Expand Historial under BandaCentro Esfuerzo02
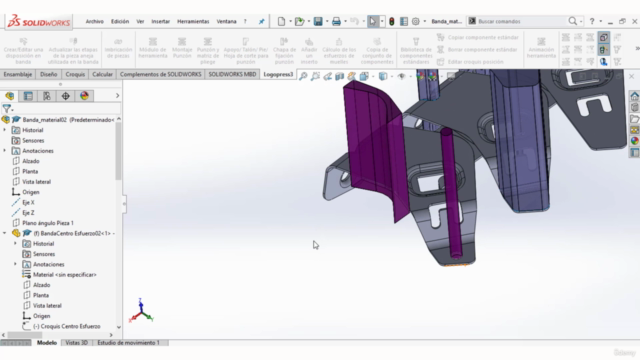Viewport: 640px width, 360px height. coord(16,244)
